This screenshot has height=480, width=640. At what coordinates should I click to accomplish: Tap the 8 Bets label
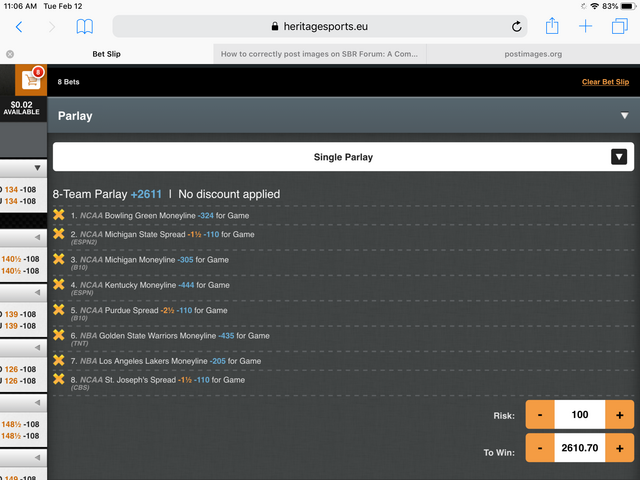click(68, 82)
